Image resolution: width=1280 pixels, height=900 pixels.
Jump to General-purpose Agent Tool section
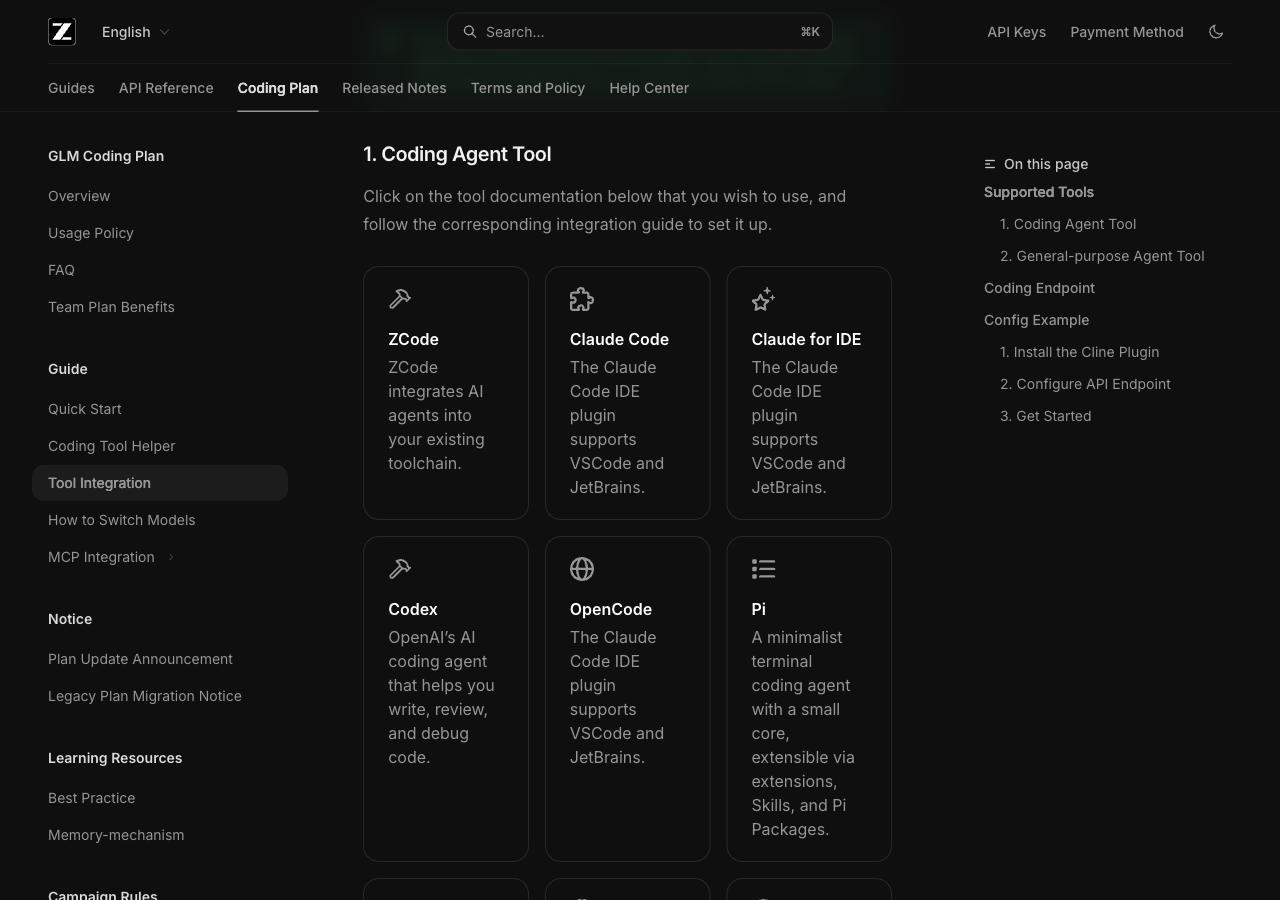pyautogui.click(x=1102, y=256)
